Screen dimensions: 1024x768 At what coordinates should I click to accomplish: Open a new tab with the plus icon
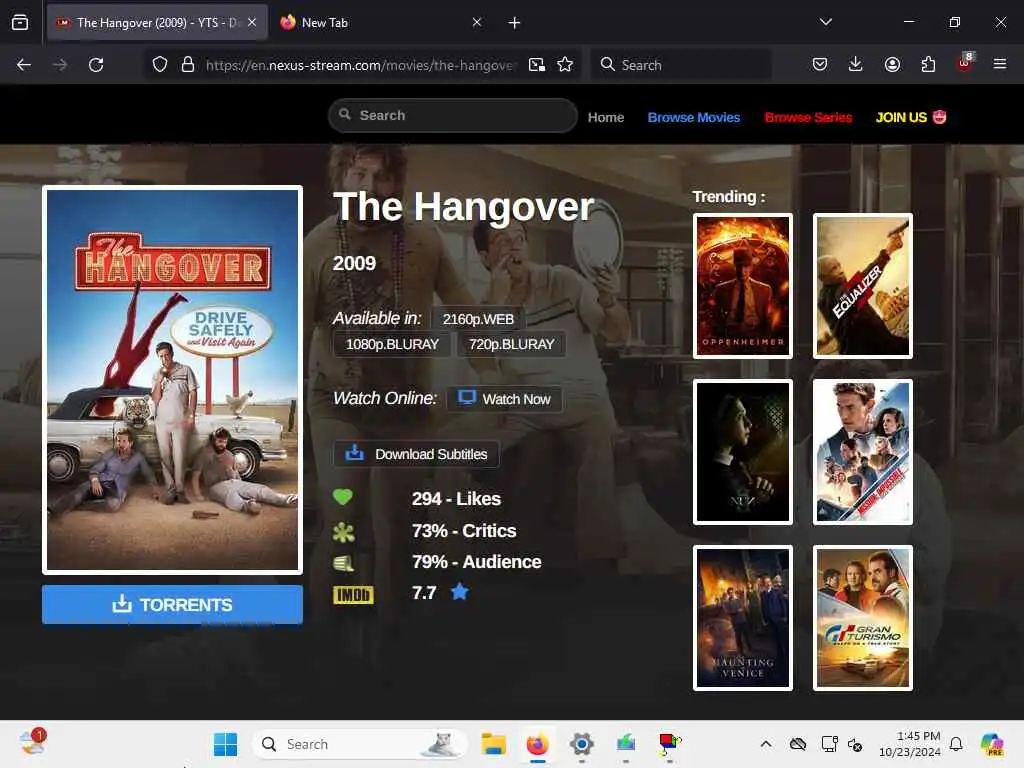tap(515, 23)
